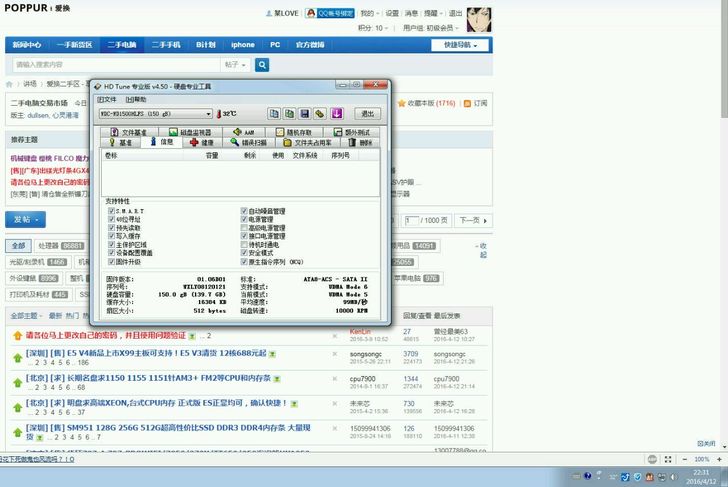
Task: Open the 全部主题 filter dropdown
Action: 26,316
